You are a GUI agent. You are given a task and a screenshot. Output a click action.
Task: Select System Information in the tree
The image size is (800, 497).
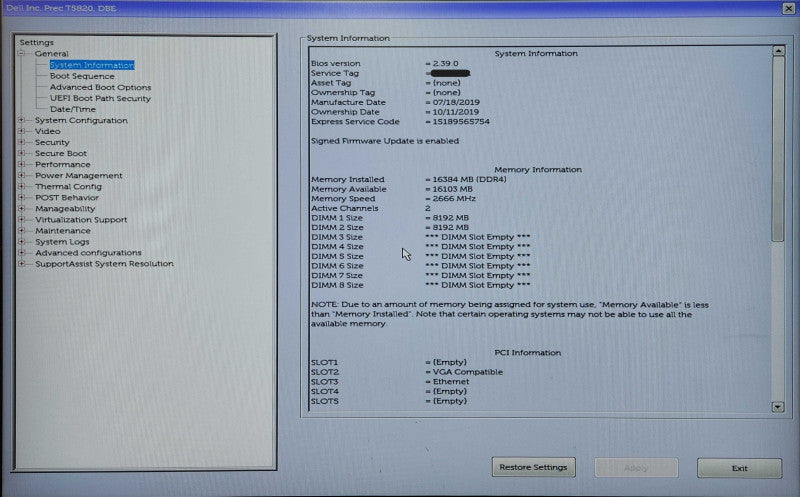pyautogui.click(x=92, y=65)
